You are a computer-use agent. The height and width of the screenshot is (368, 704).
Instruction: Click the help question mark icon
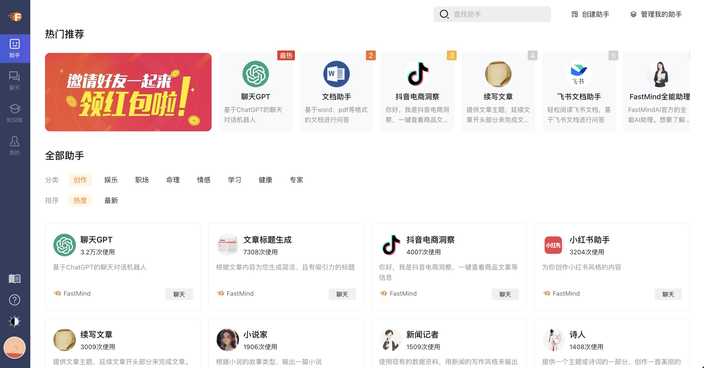tap(15, 300)
